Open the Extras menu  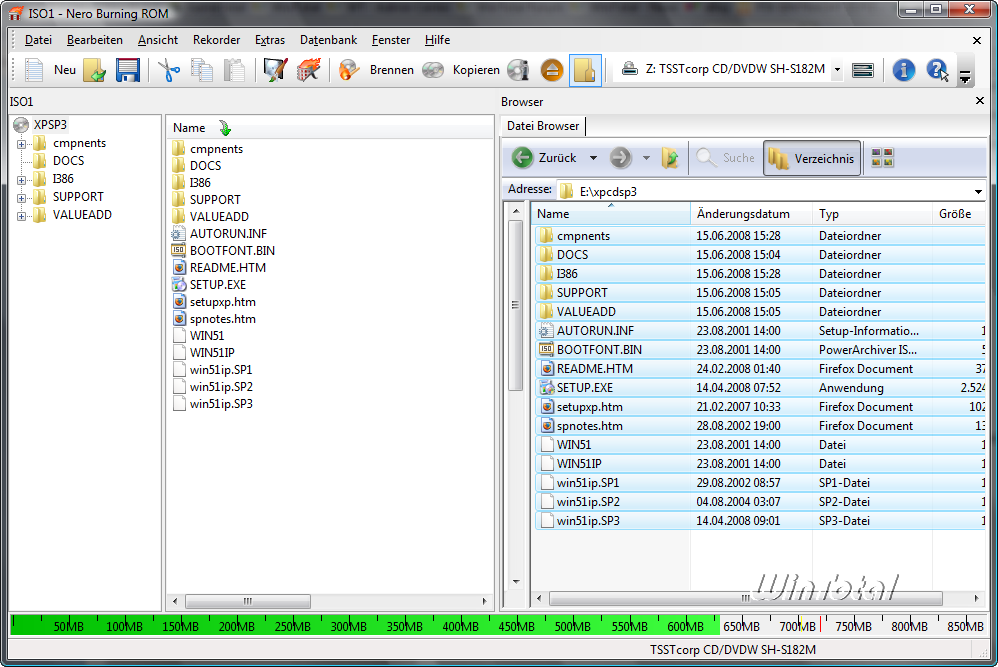click(270, 39)
